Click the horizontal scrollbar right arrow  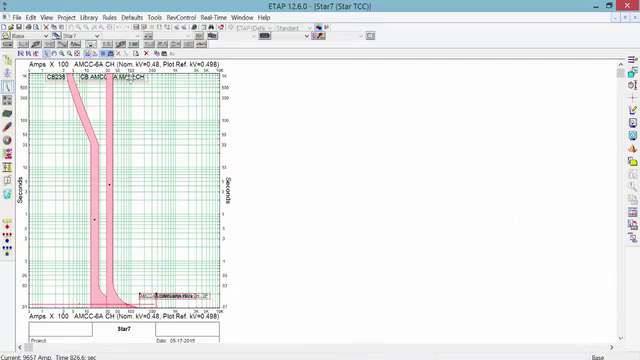click(x=611, y=347)
